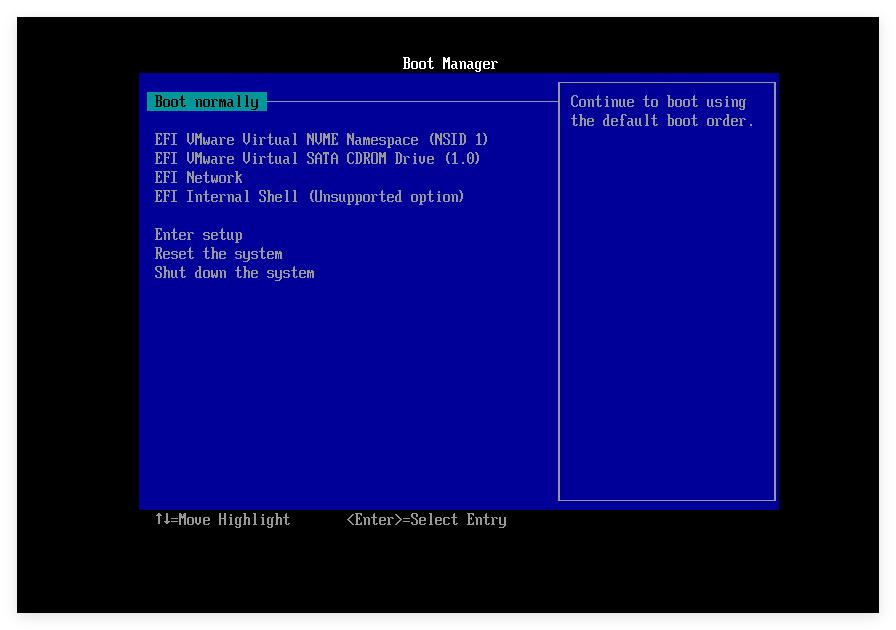Select the highlighted Boot normally entry
896x630 pixels.
coord(206,102)
